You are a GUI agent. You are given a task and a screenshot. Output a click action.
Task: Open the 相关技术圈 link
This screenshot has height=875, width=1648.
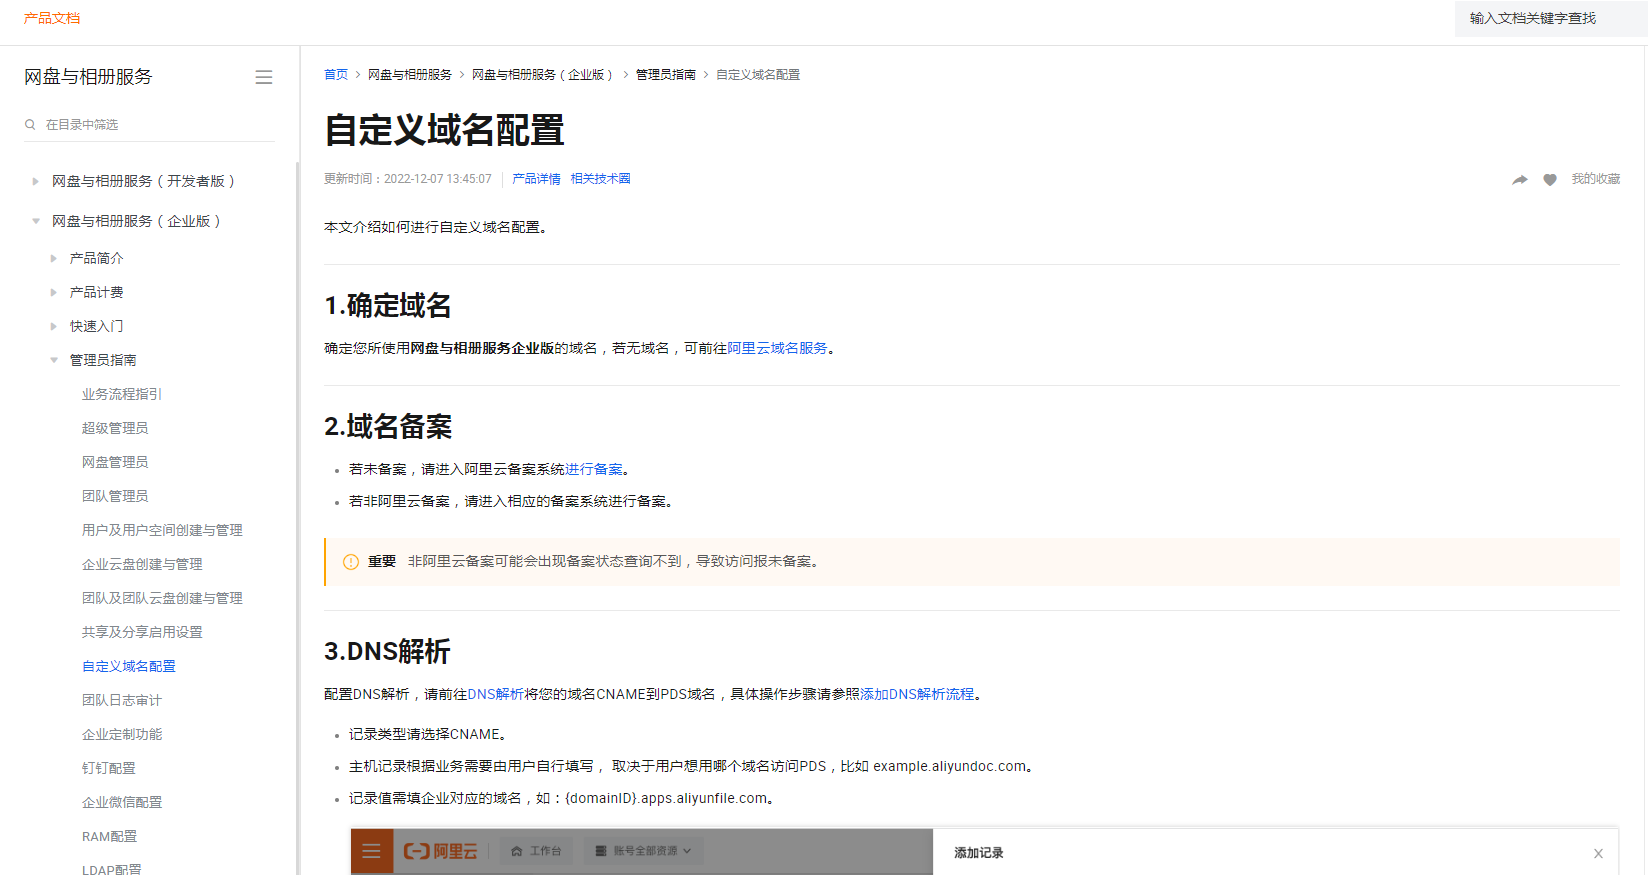click(x=601, y=179)
